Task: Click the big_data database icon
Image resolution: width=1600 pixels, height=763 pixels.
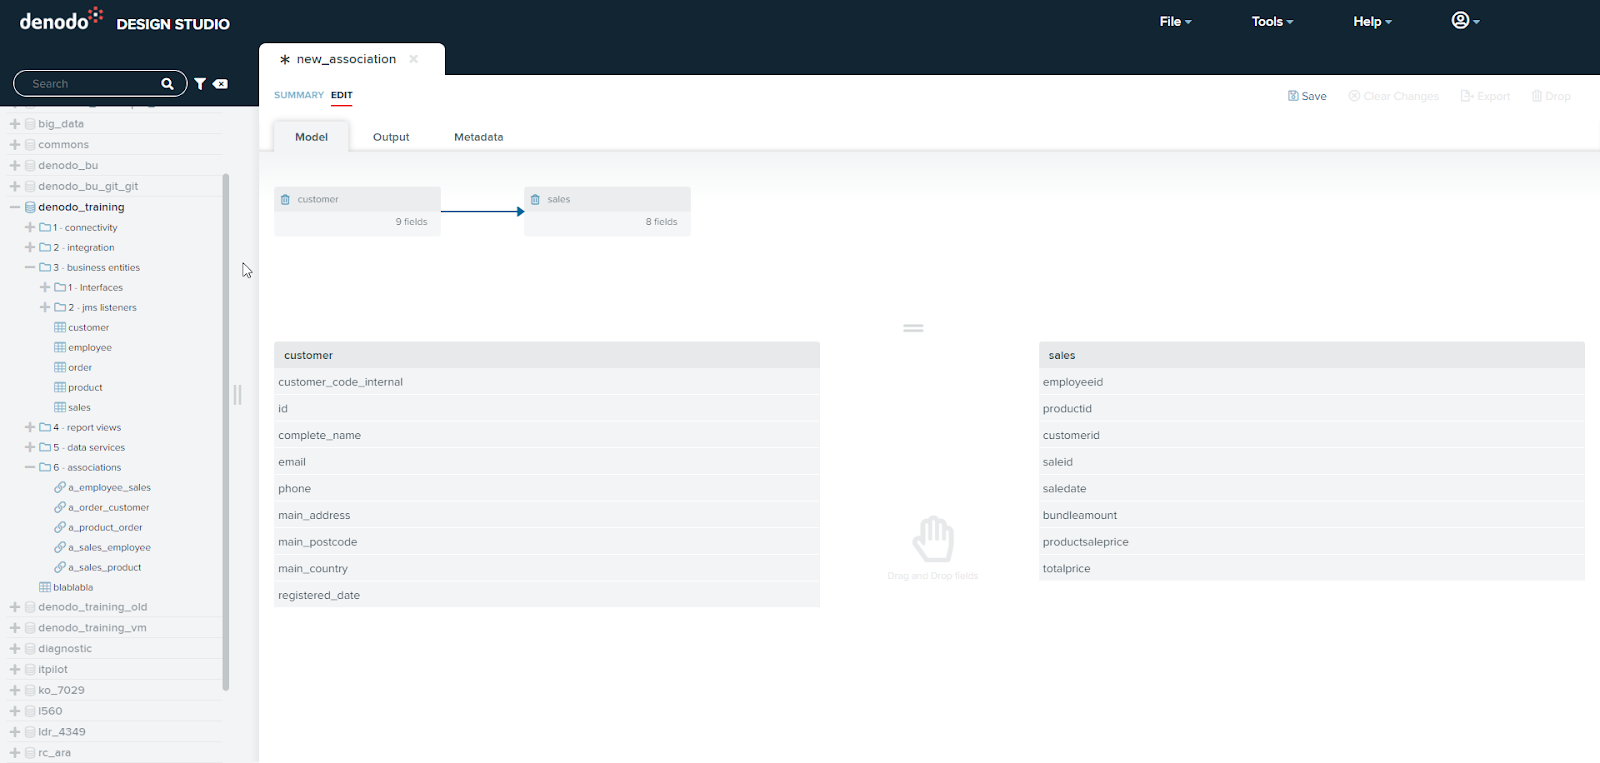Action: pos(30,124)
